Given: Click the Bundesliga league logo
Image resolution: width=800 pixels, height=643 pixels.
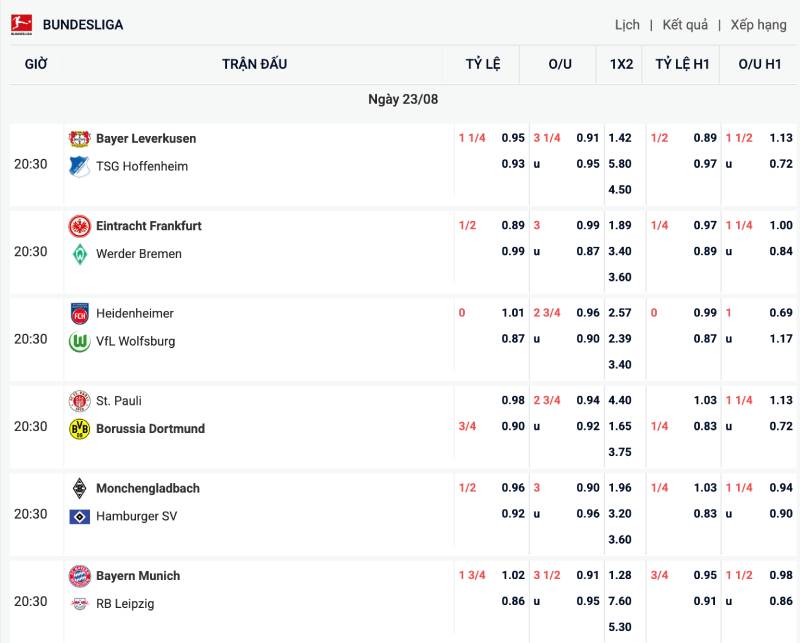Looking at the screenshot, I should [22, 24].
